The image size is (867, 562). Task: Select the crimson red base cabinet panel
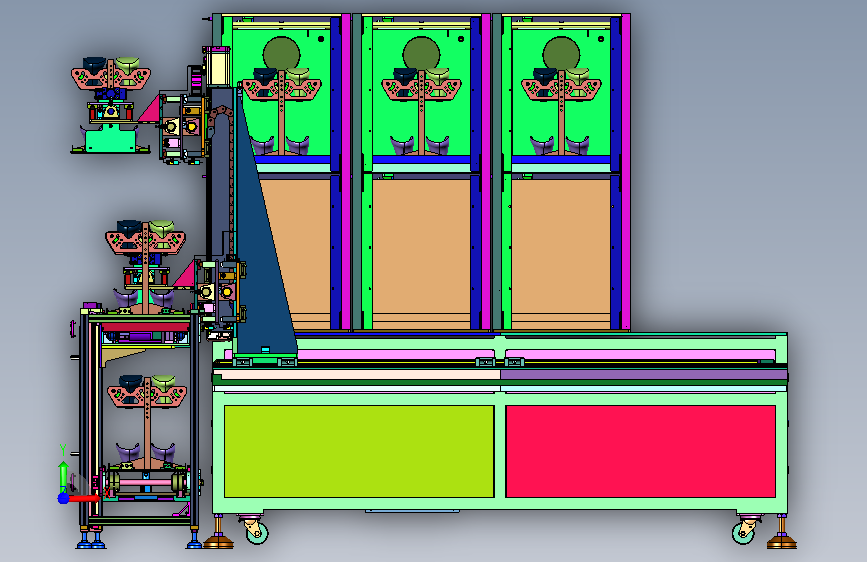640,451
